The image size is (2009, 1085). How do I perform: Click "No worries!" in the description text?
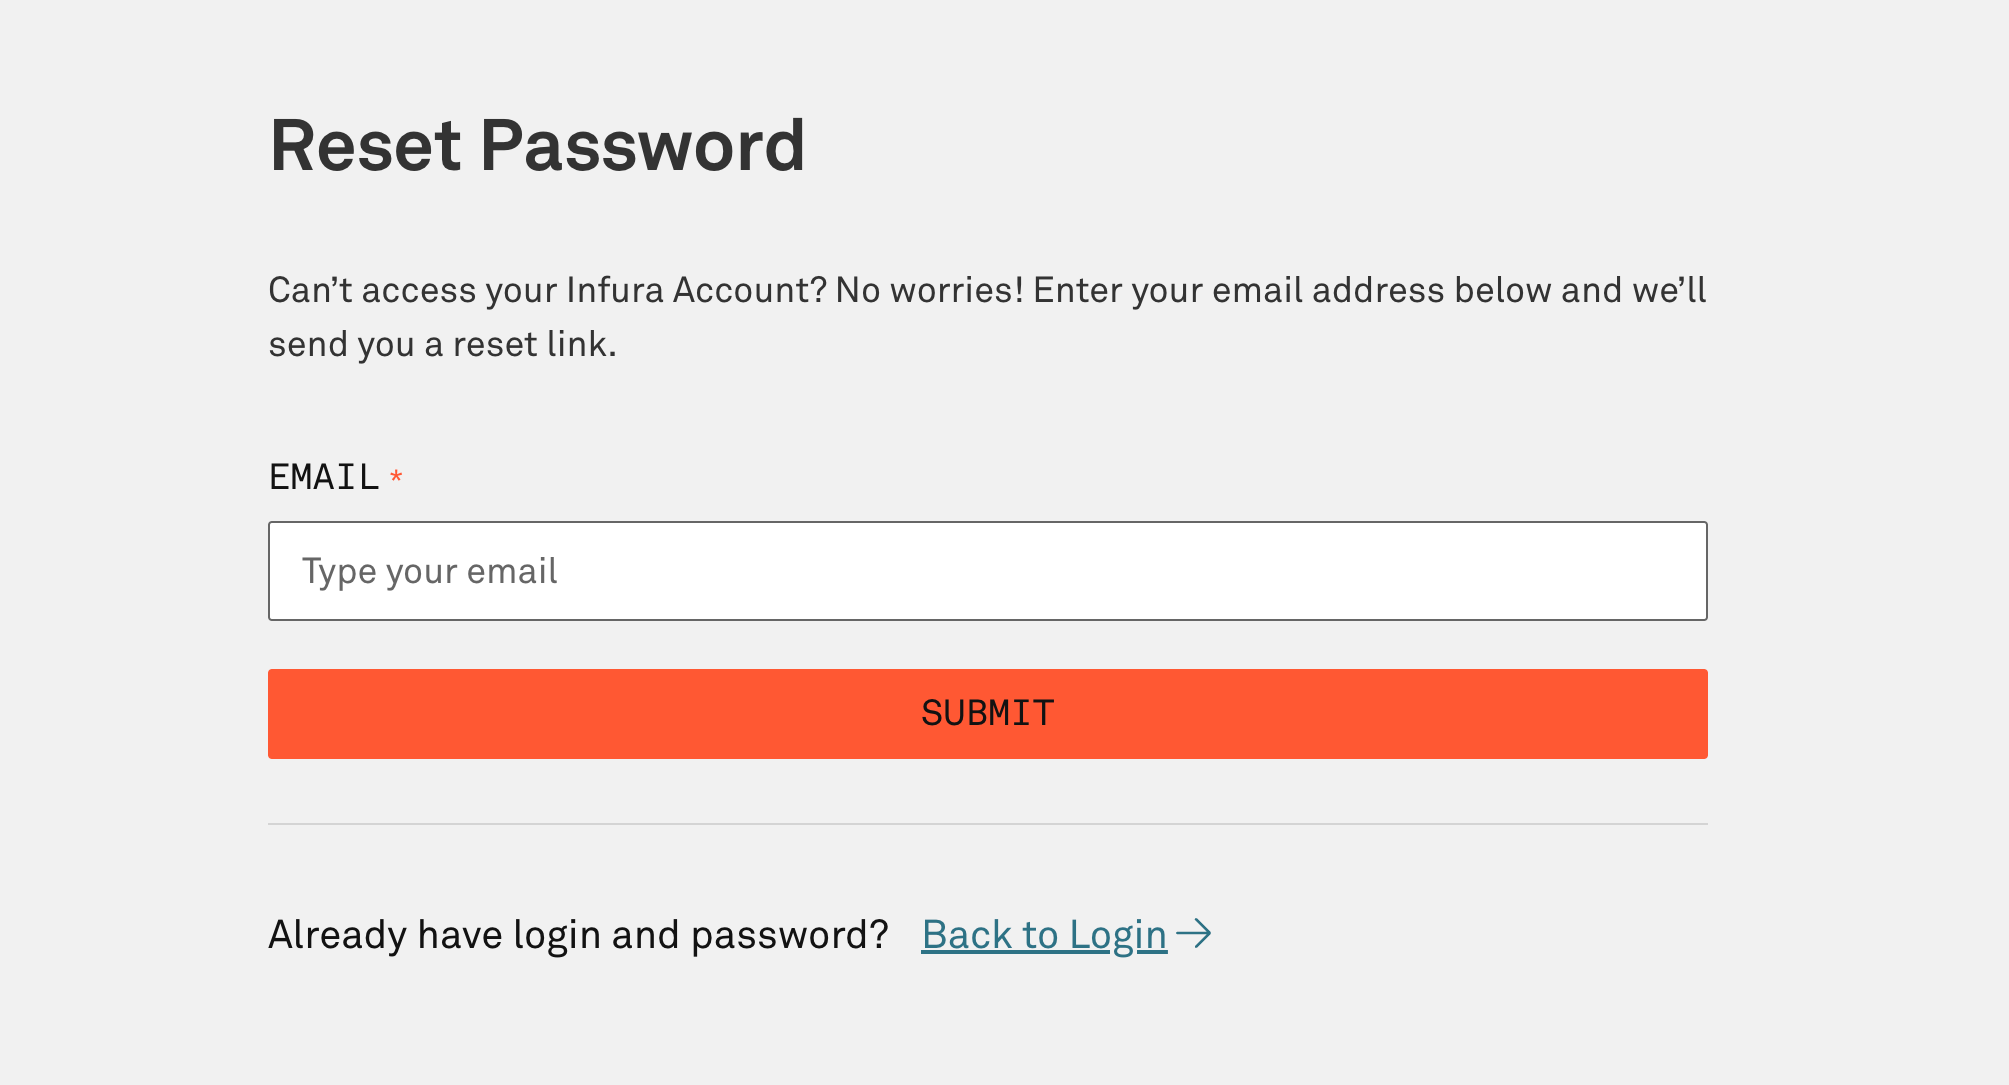(929, 290)
